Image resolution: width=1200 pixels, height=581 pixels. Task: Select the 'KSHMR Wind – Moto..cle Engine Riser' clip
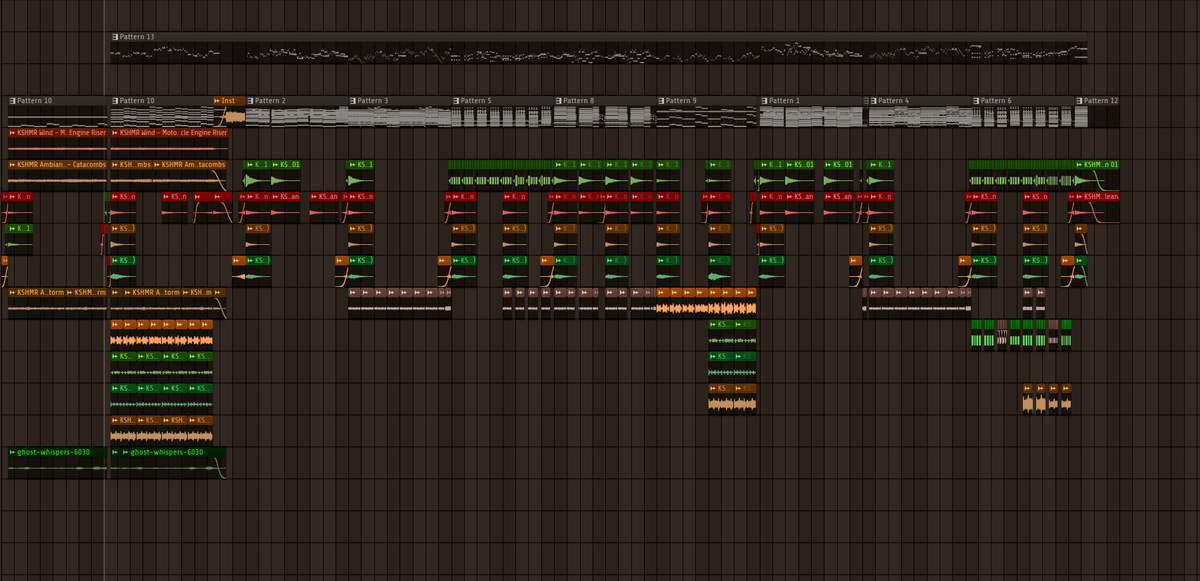pos(169,143)
